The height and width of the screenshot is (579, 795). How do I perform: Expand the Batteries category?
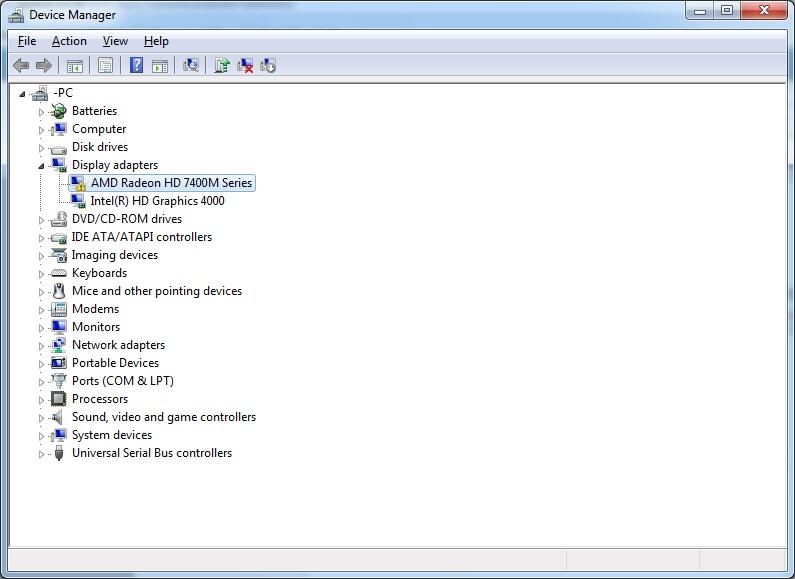(x=42, y=112)
